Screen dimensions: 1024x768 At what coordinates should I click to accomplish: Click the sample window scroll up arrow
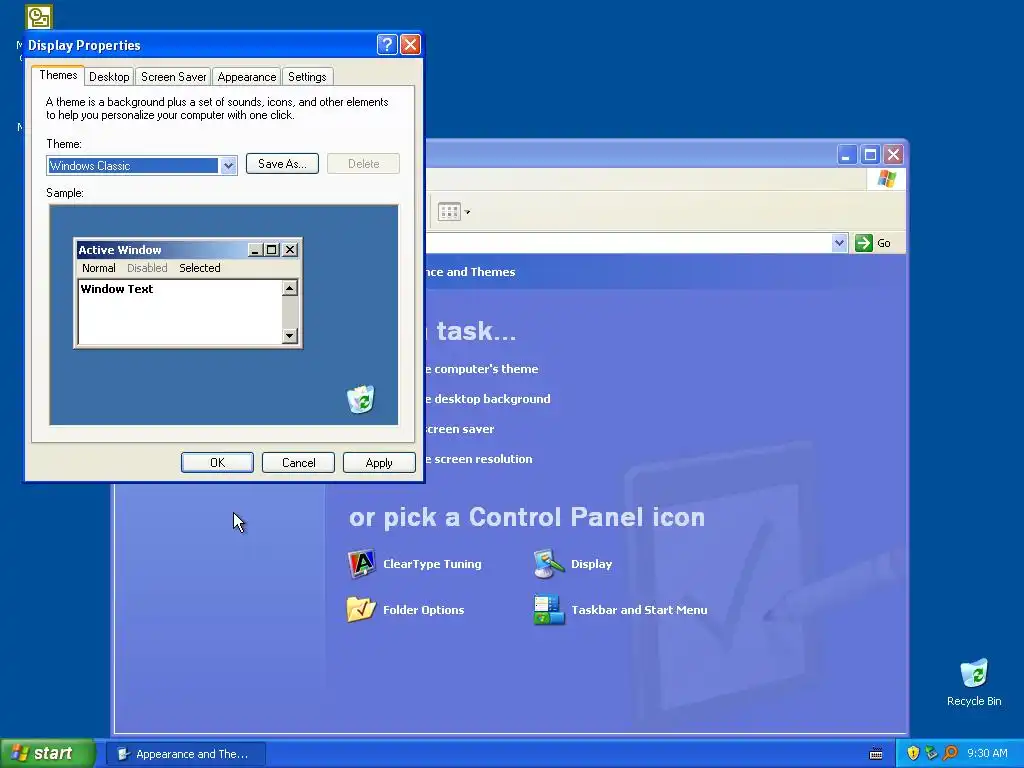pyautogui.click(x=290, y=288)
